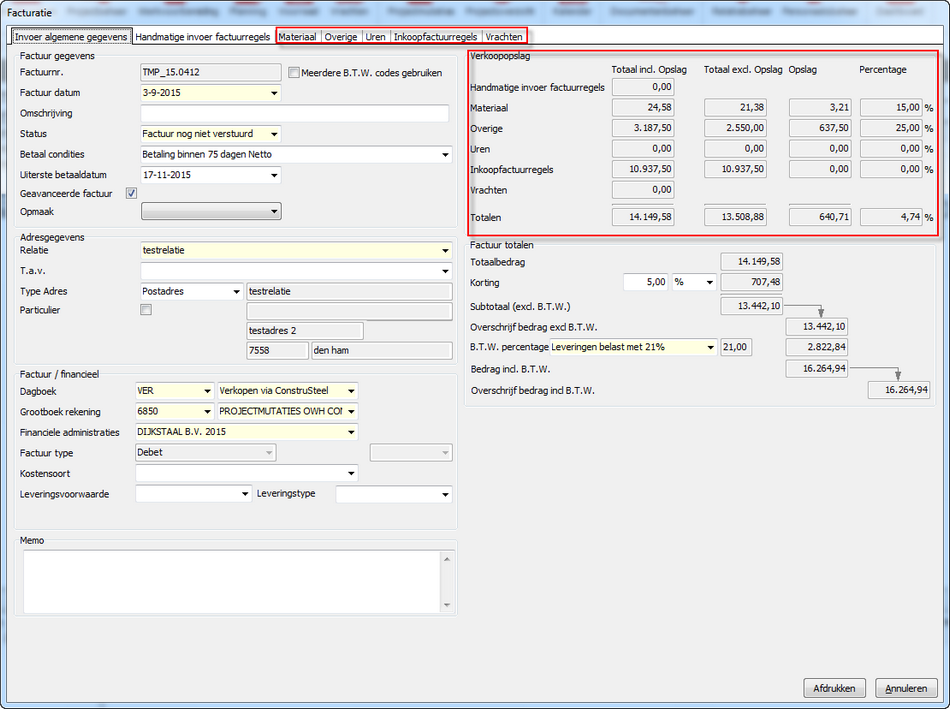The image size is (950, 709).
Task: Expand the Leveringsvoorwaarde dropdown
Action: click(x=245, y=494)
